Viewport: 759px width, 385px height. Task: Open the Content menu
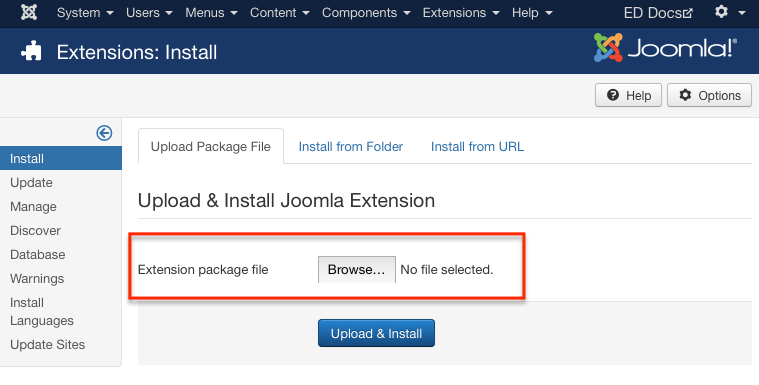(x=280, y=13)
